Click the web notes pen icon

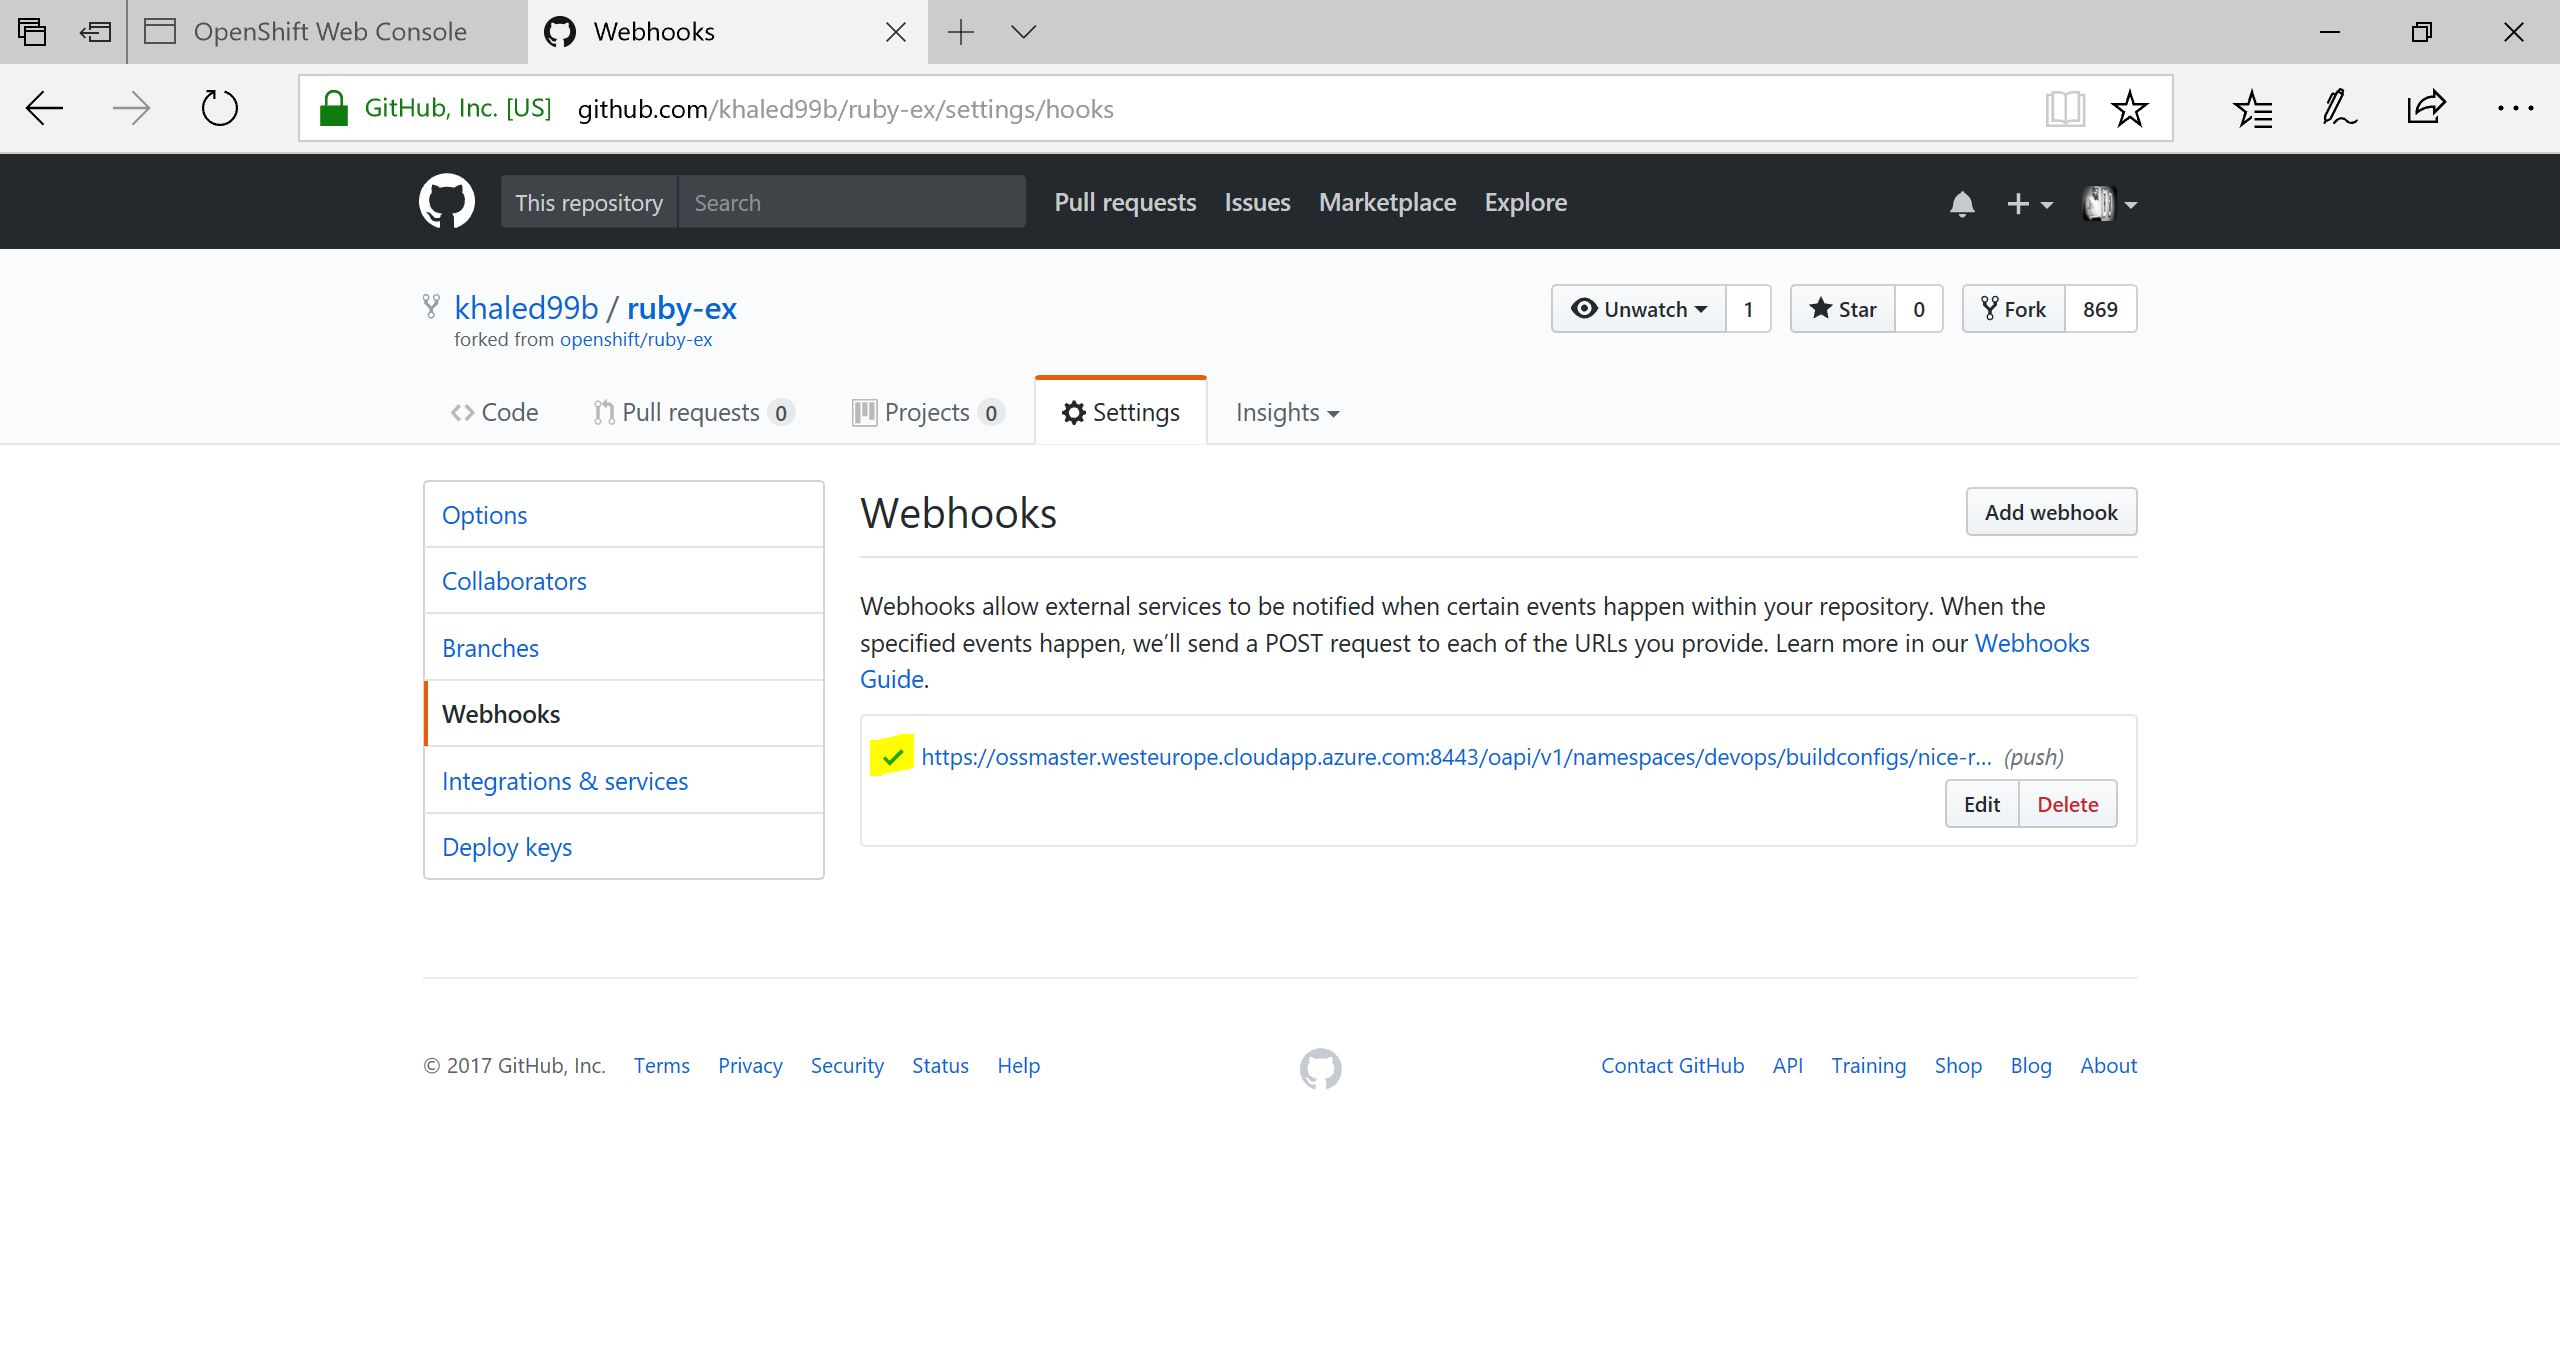point(2338,108)
